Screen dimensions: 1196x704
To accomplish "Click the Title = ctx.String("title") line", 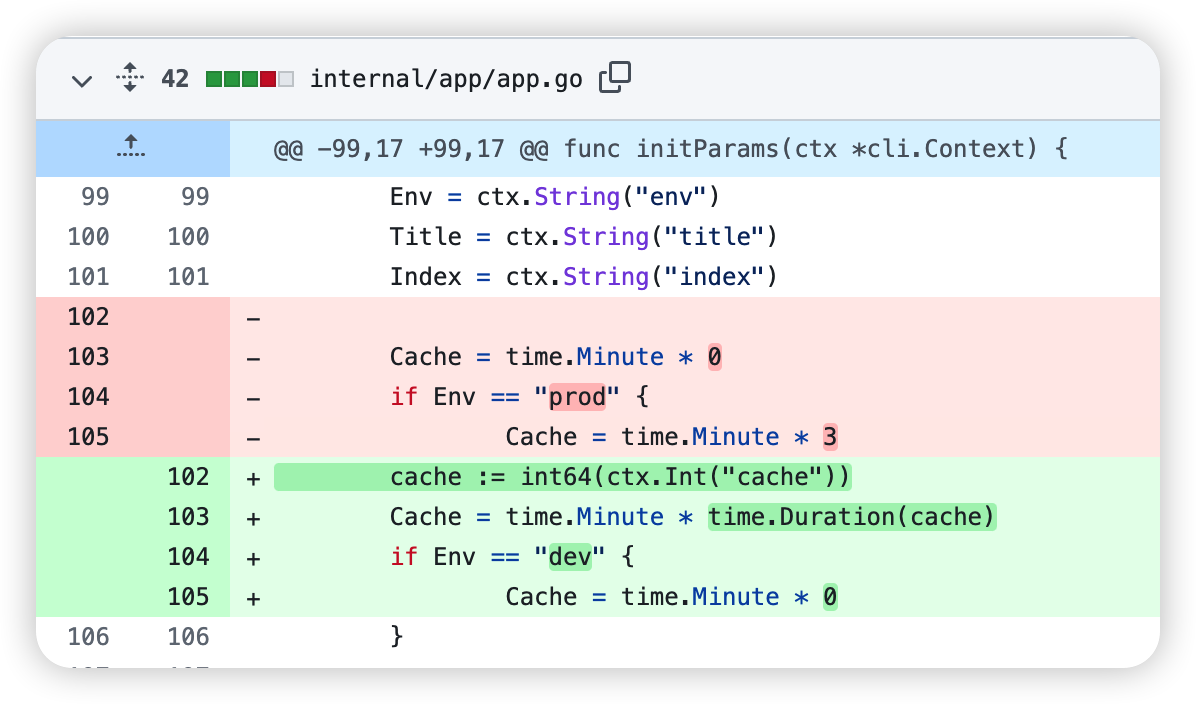I will pyautogui.click(x=583, y=237).
